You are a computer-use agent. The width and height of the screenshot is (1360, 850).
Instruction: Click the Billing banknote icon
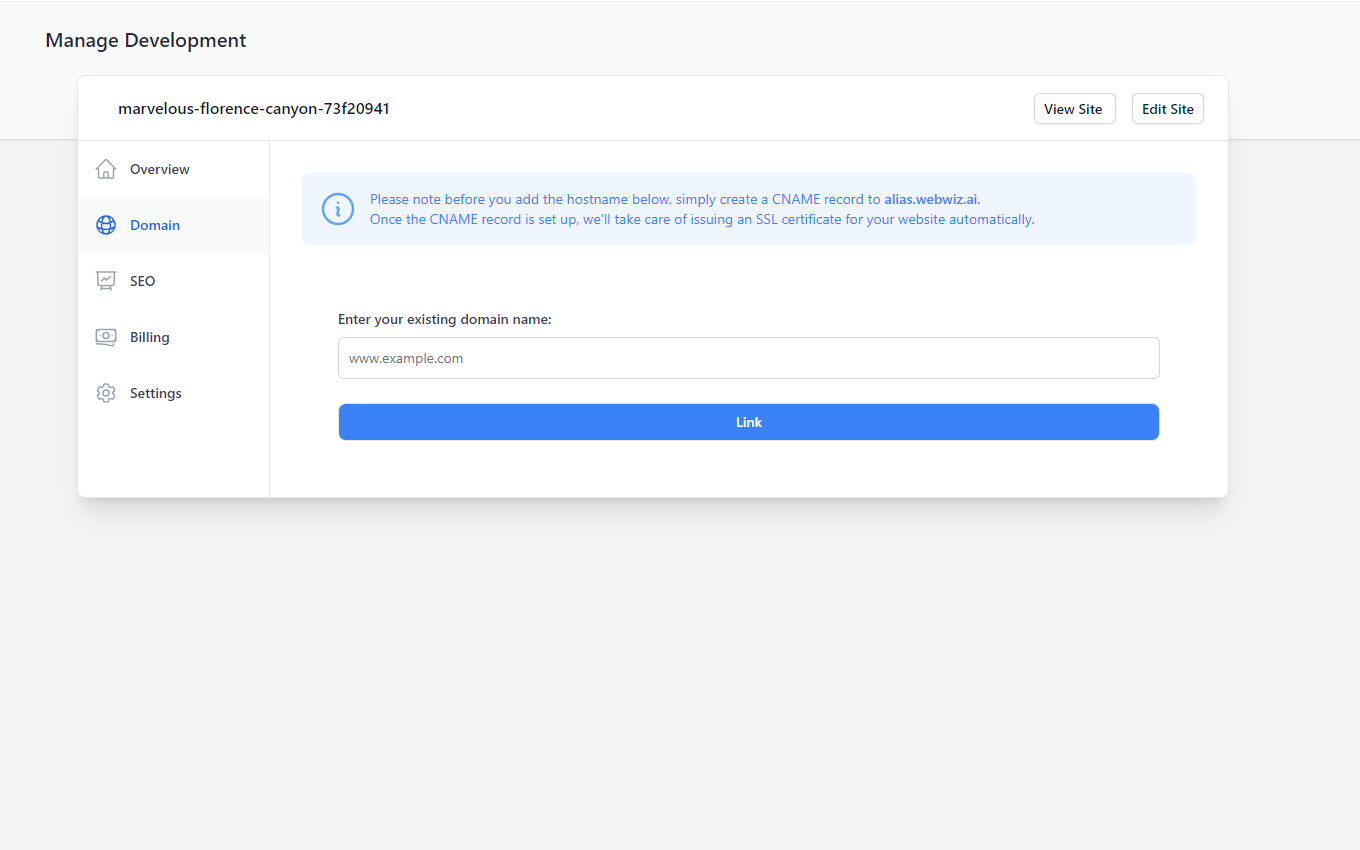[x=106, y=337]
